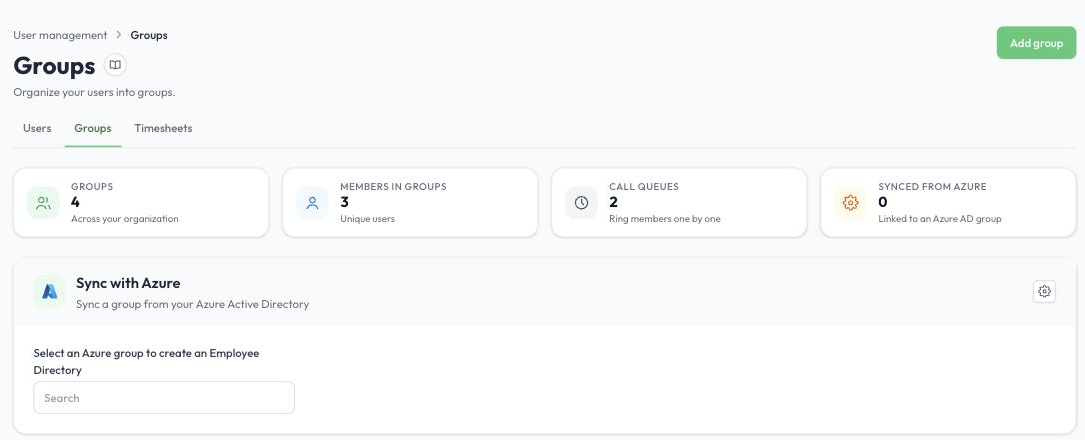Click the breadcrumb chevron separator
1085x440 pixels.
119,35
